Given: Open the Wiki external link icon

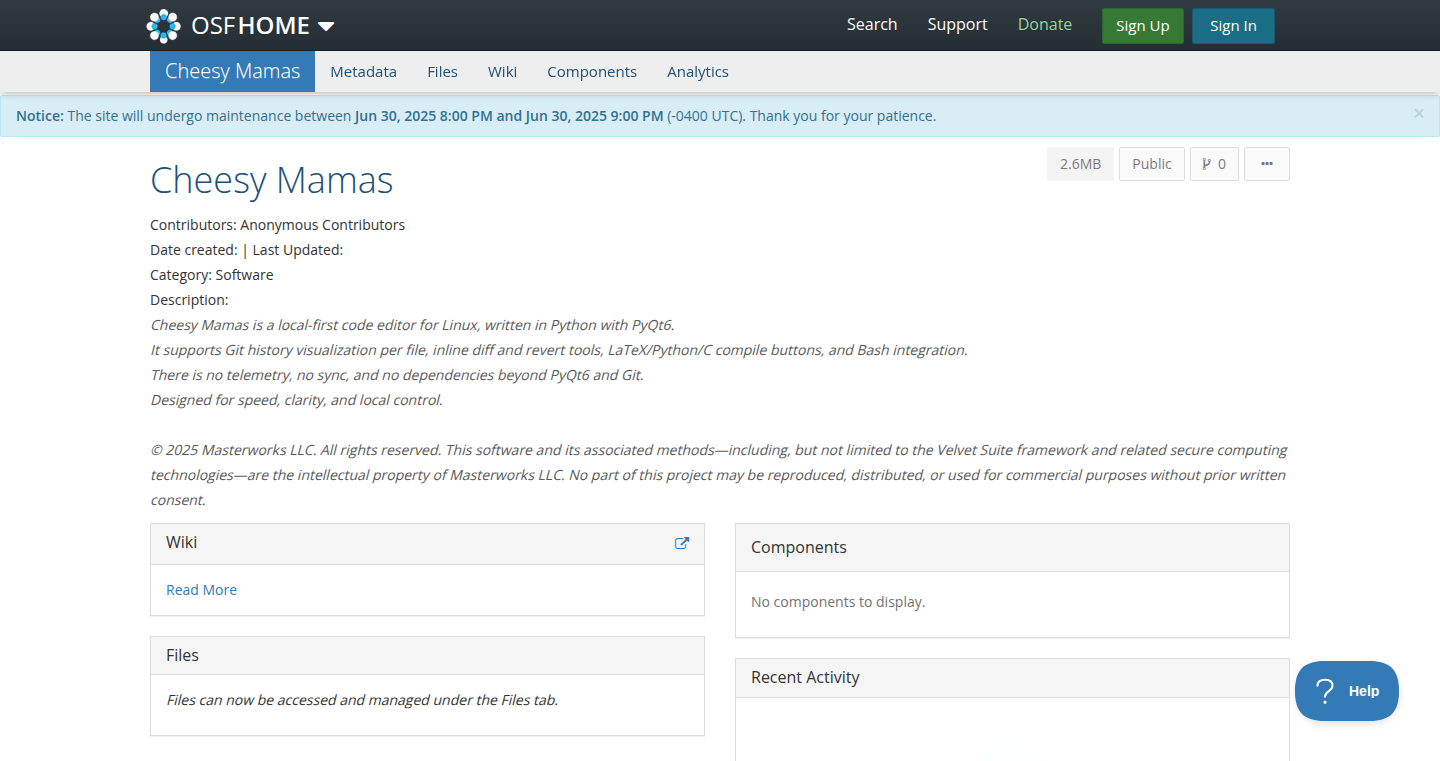Looking at the screenshot, I should coord(682,543).
